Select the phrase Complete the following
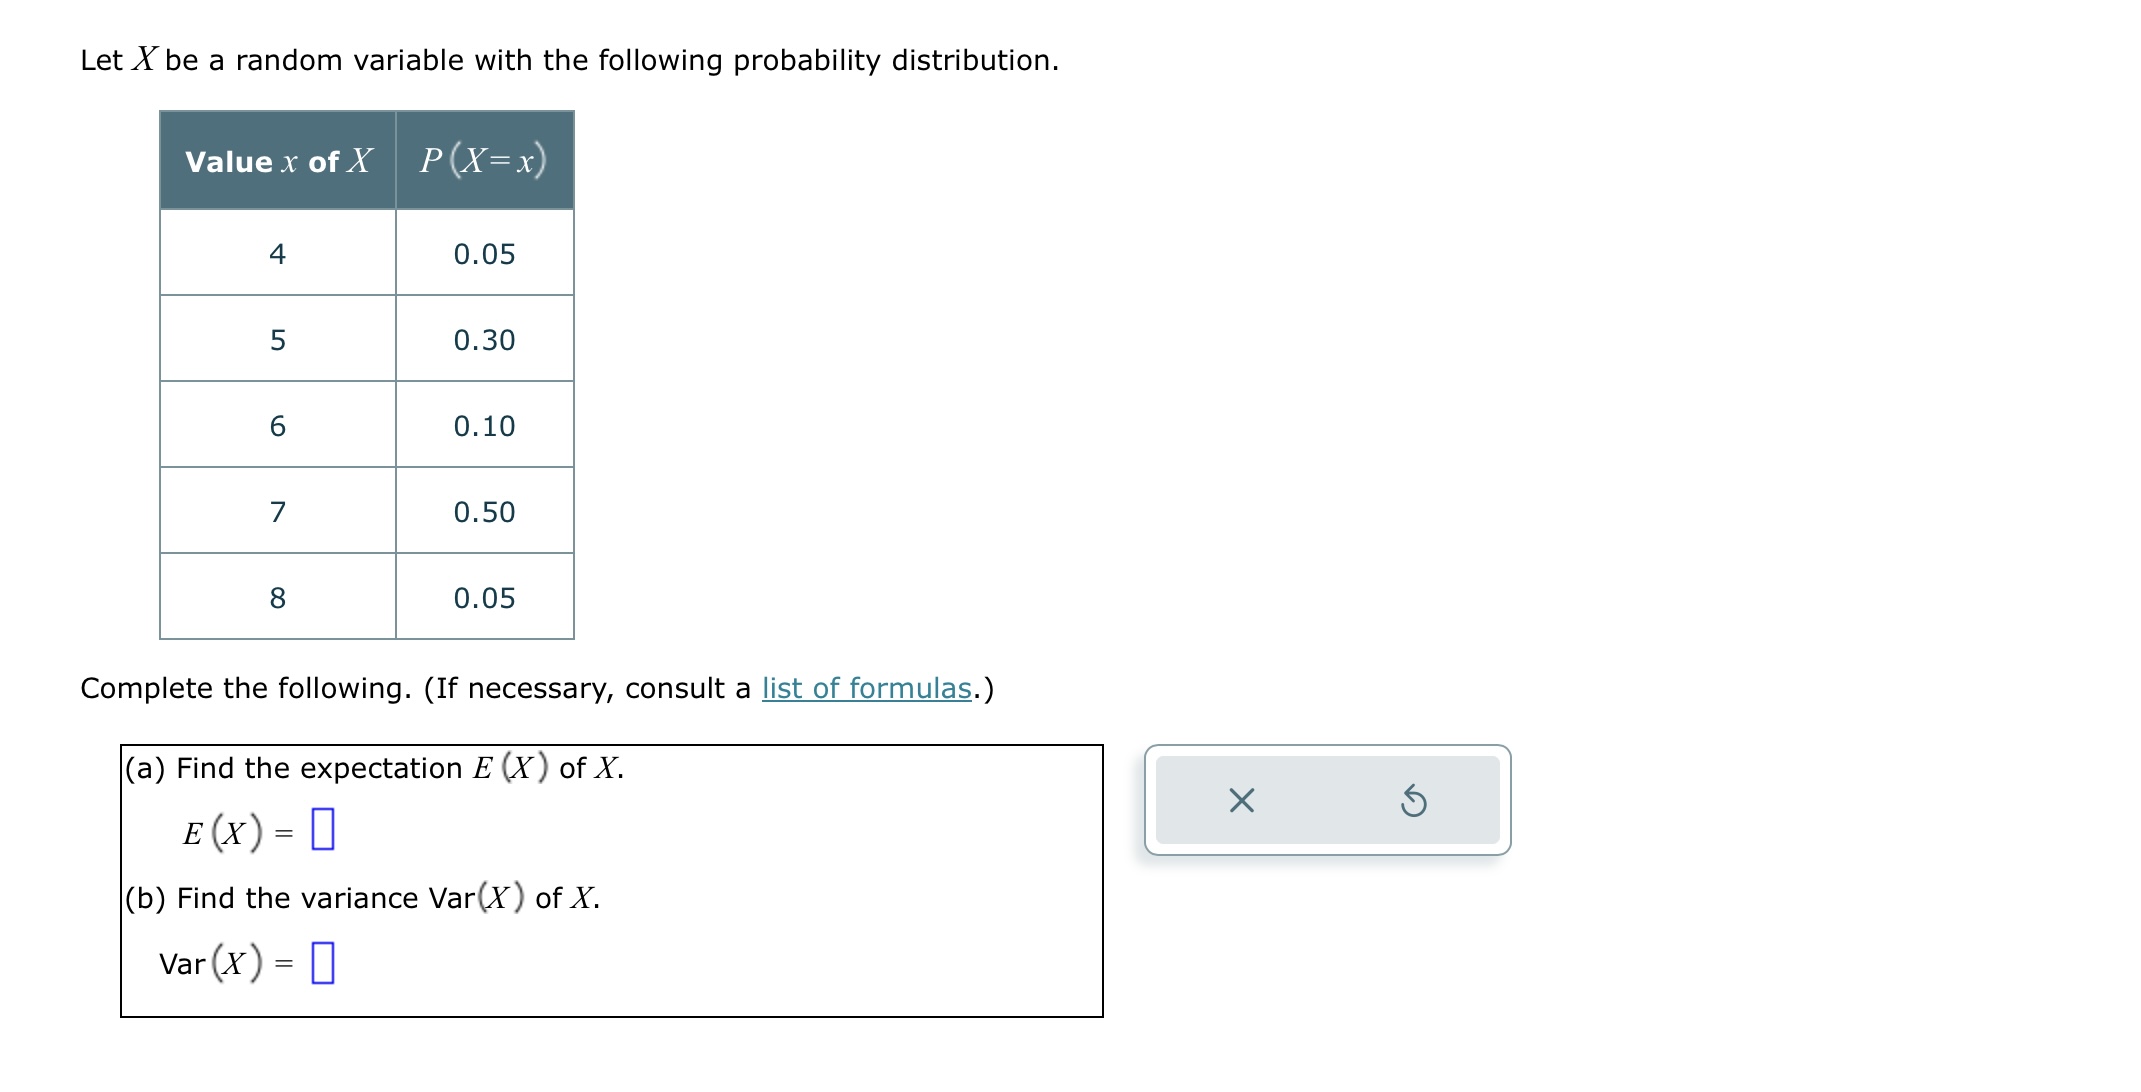The width and height of the screenshot is (2141, 1092). [245, 688]
